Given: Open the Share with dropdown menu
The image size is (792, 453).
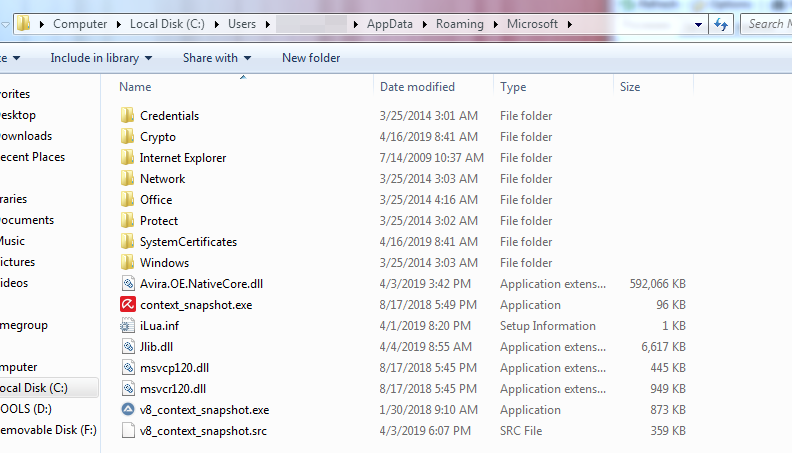Looking at the screenshot, I should pos(216,58).
